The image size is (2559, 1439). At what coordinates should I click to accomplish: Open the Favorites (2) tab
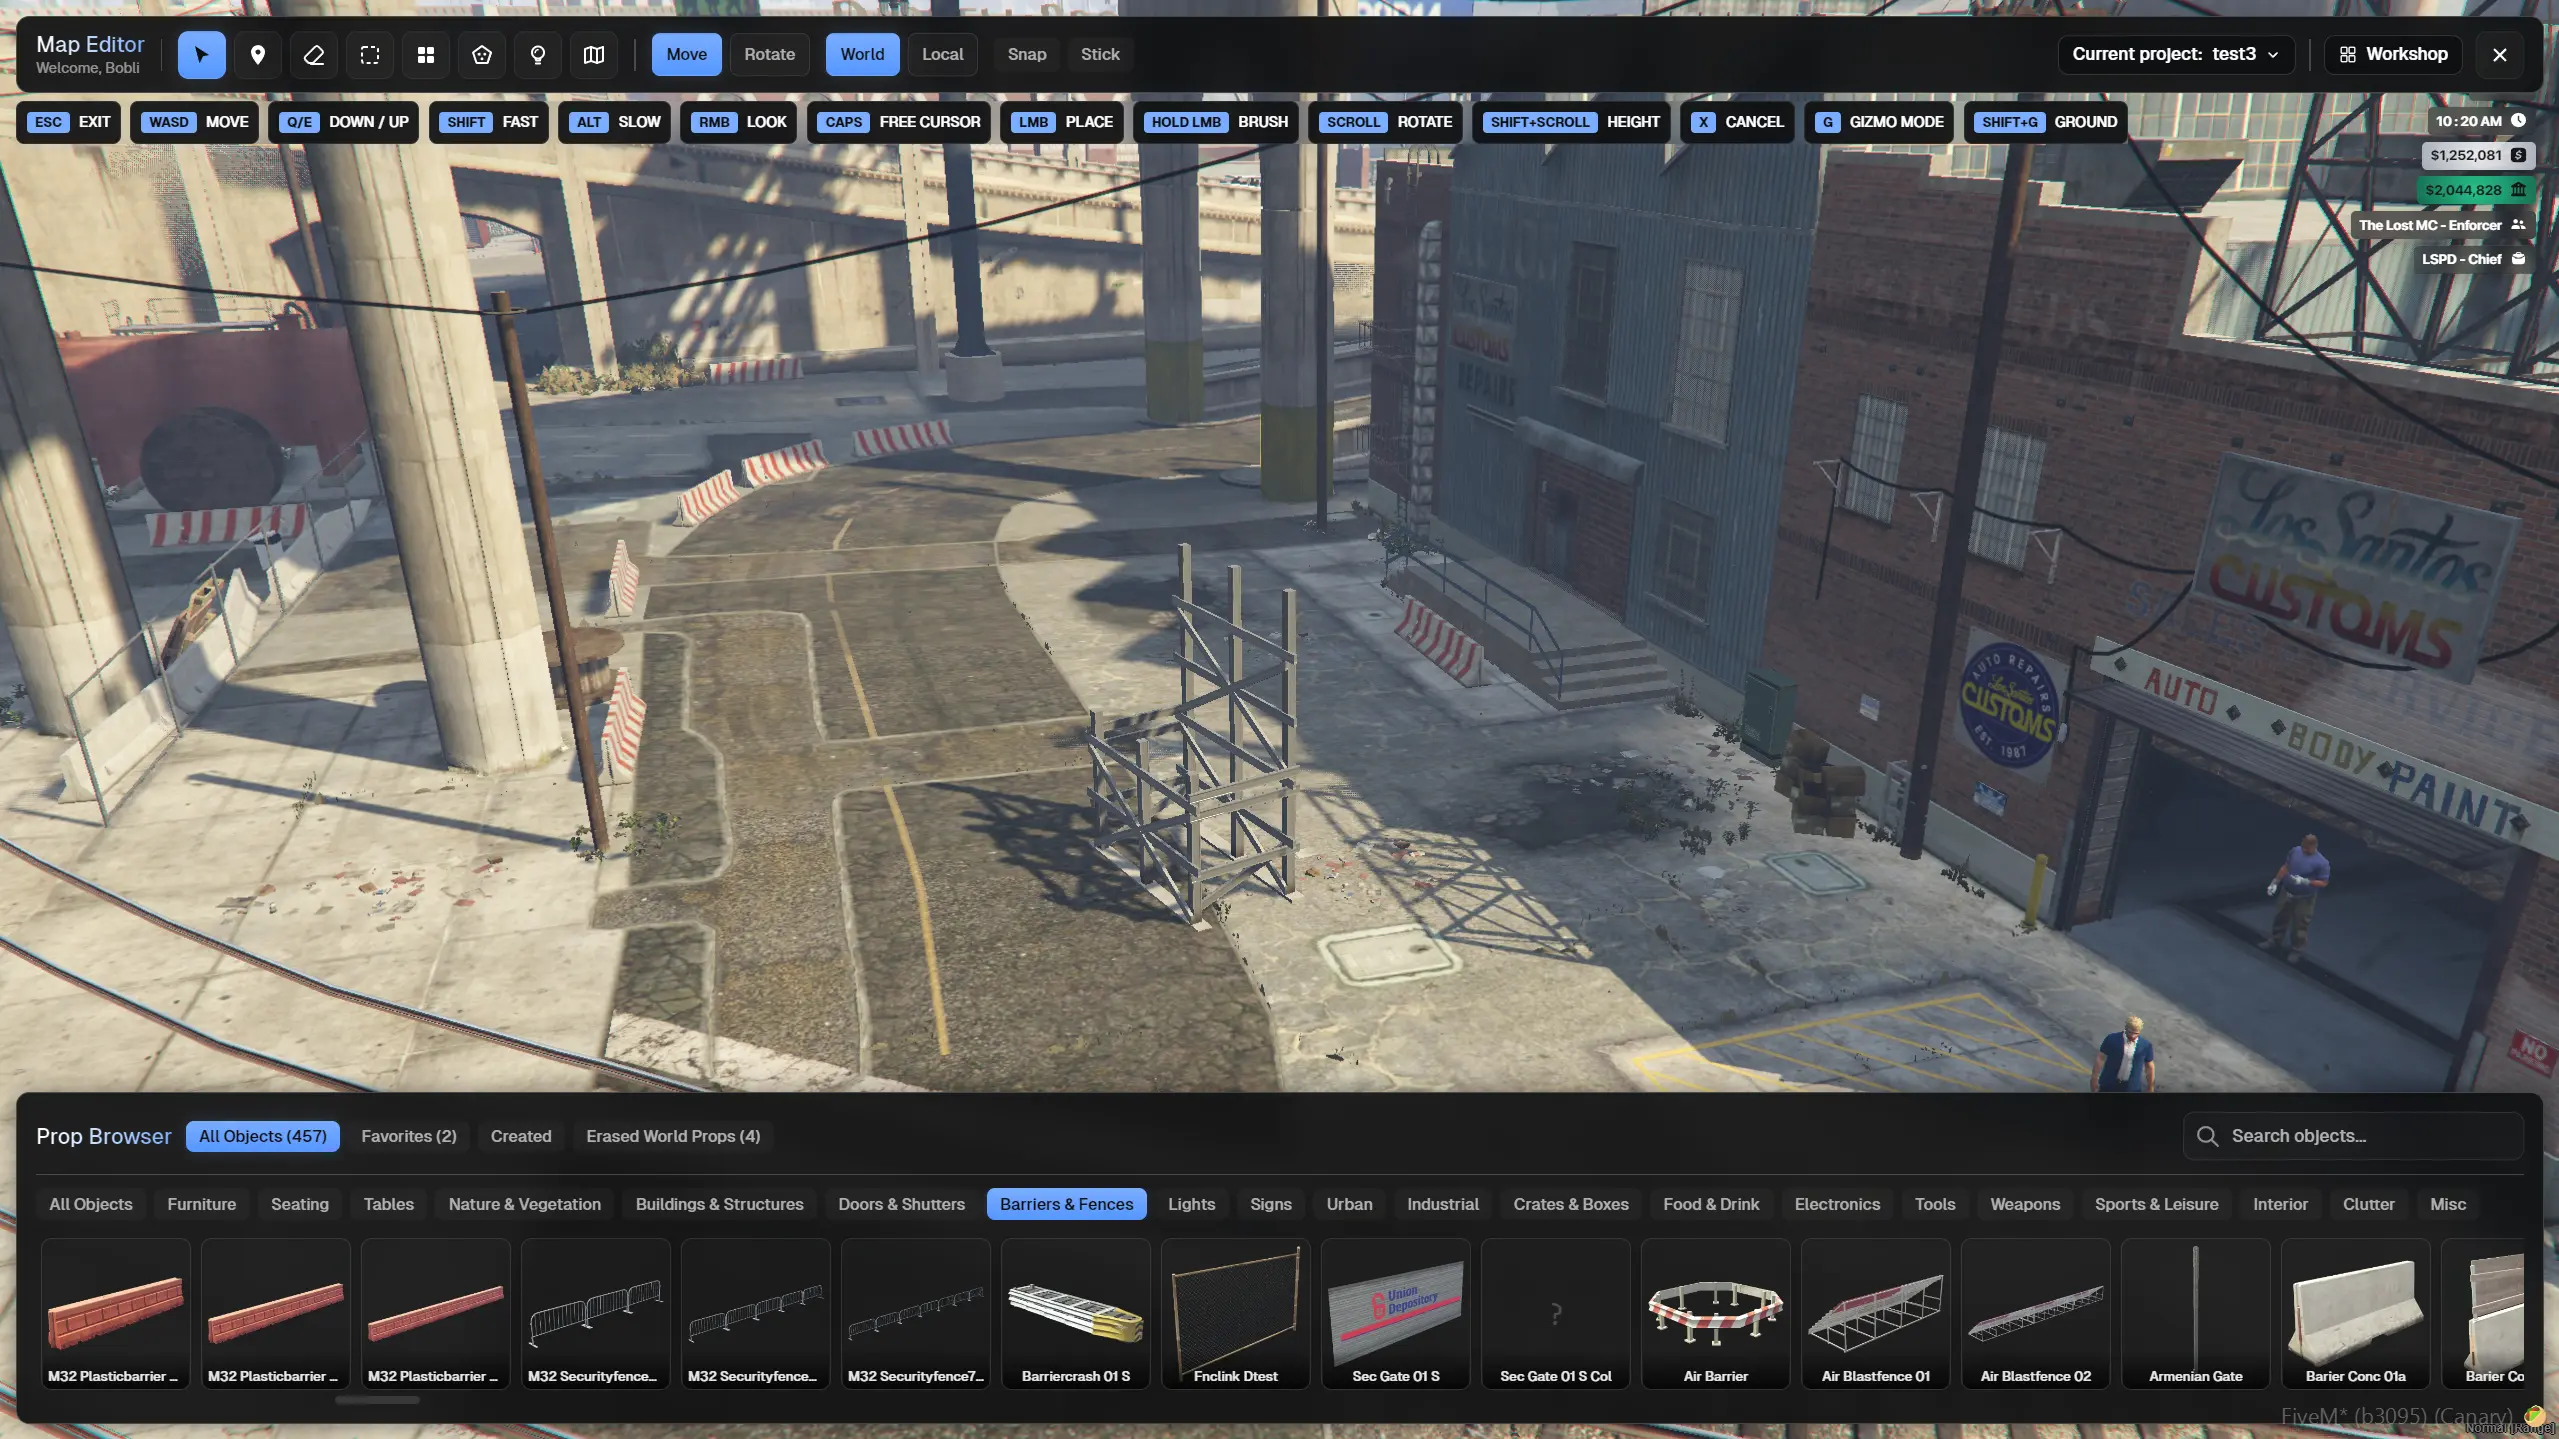[408, 1136]
